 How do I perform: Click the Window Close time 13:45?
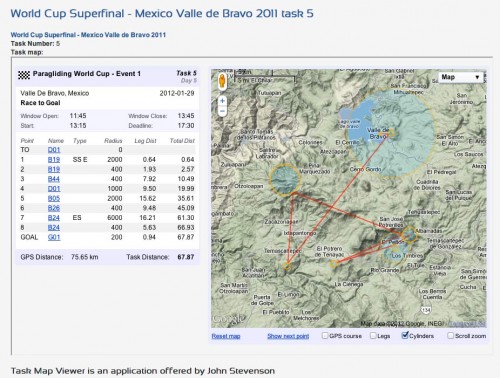pos(186,116)
